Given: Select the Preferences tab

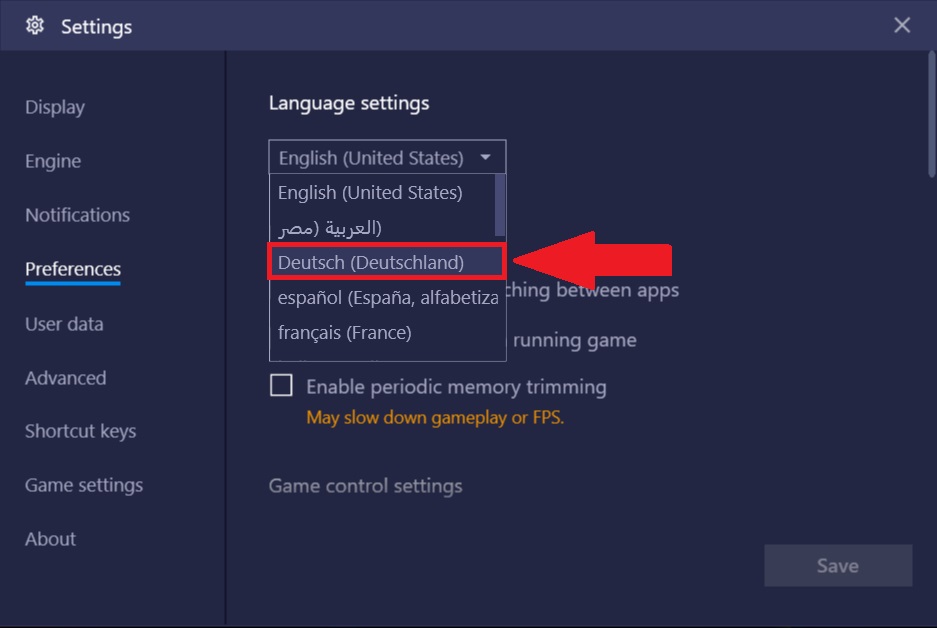Looking at the screenshot, I should pyautogui.click(x=73, y=269).
